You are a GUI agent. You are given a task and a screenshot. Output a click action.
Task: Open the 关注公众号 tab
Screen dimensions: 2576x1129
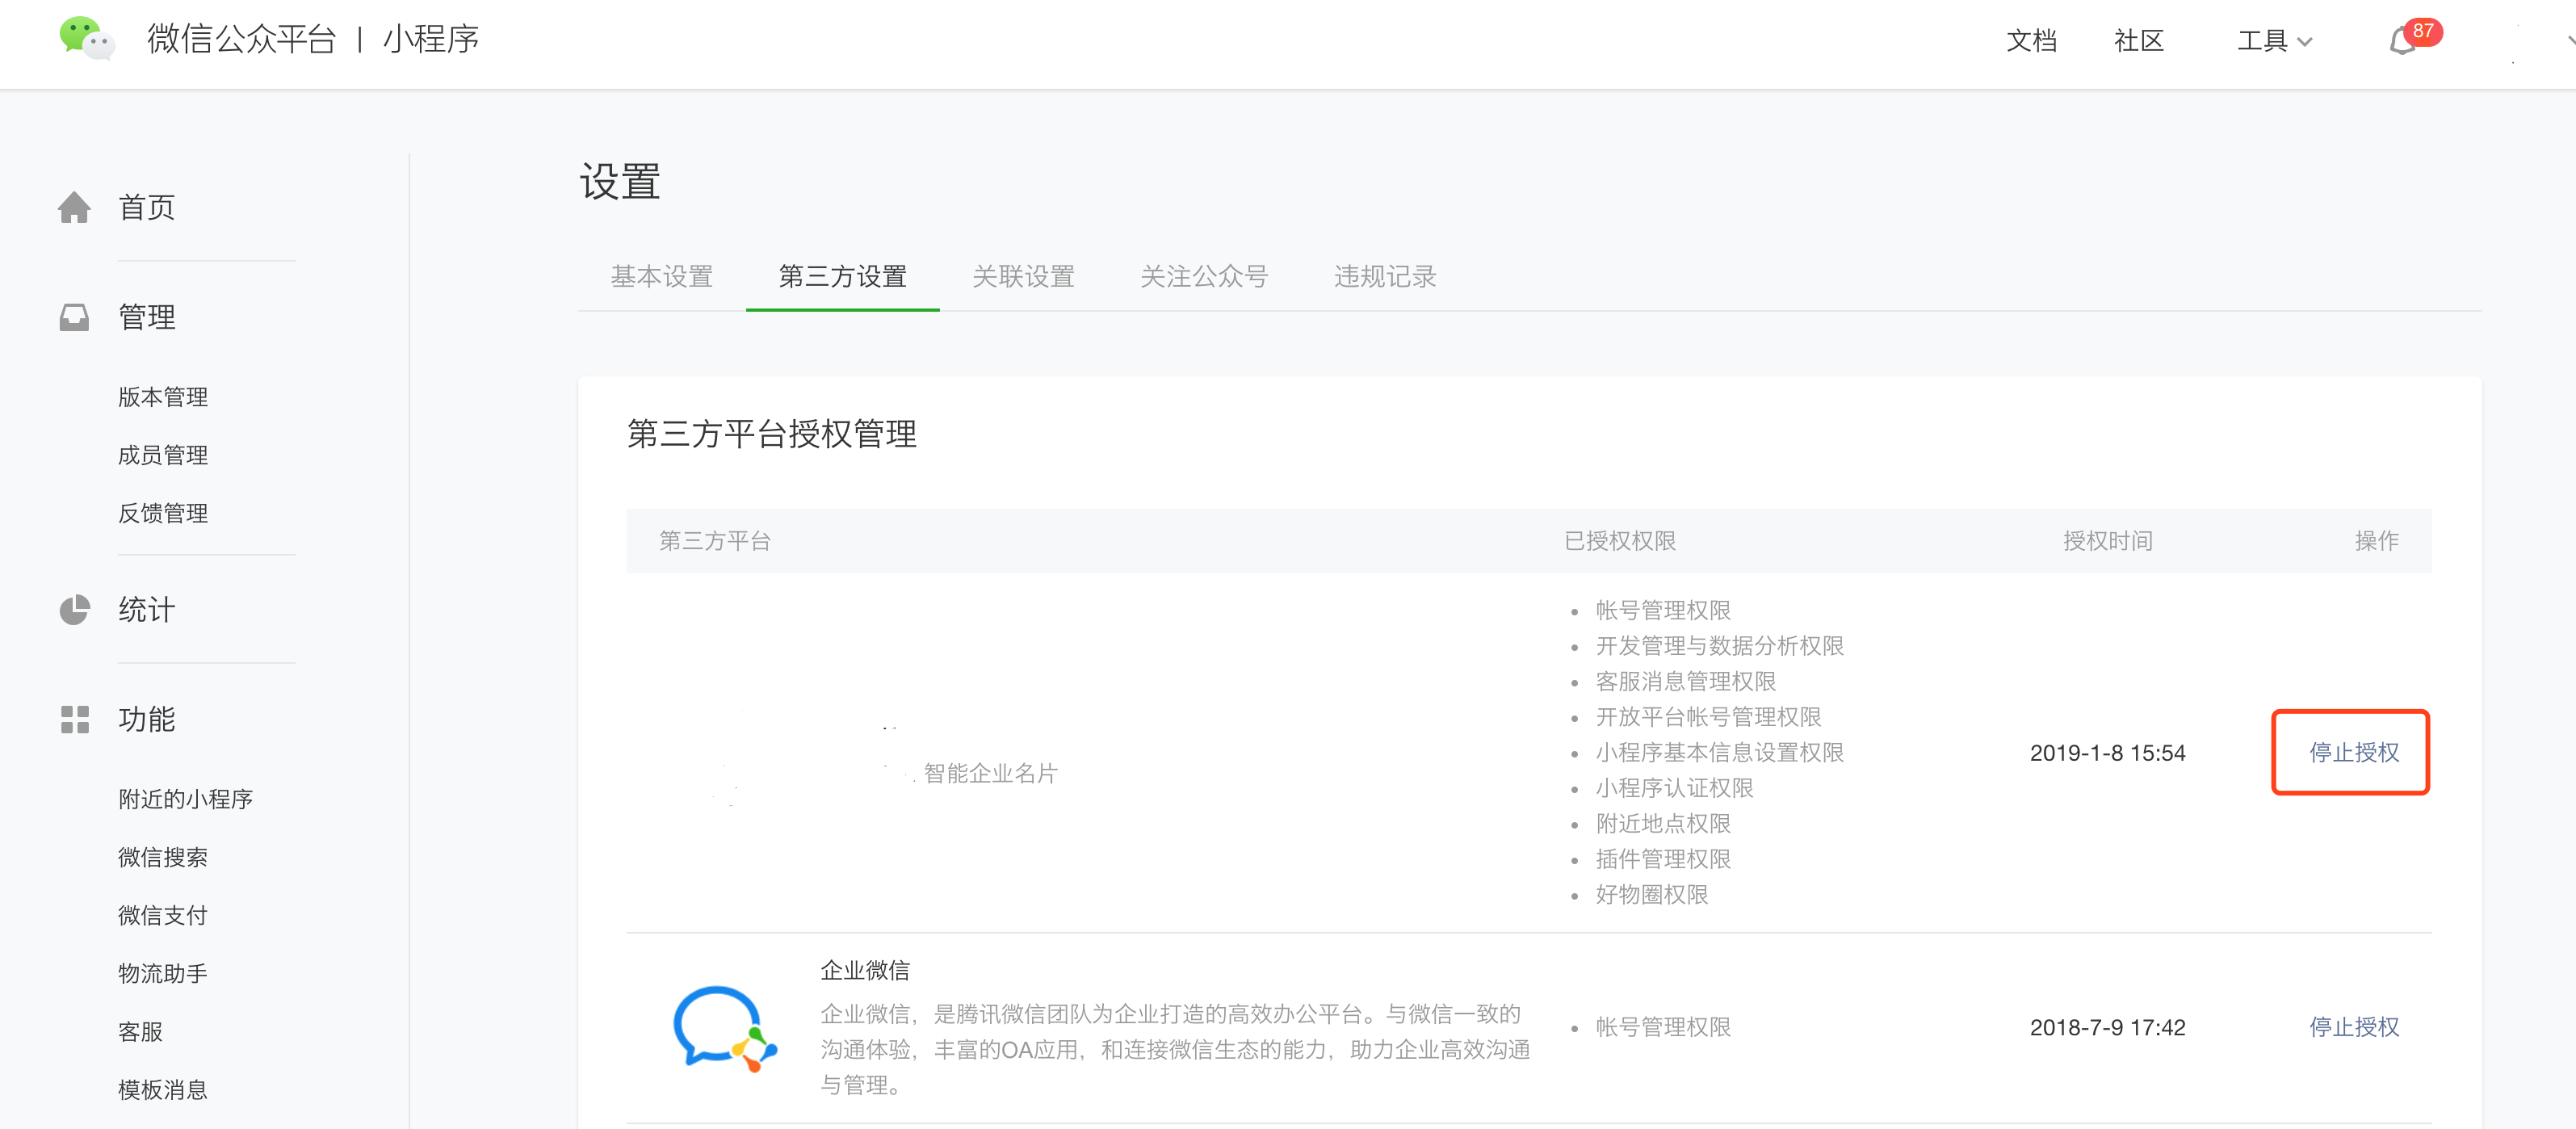click(x=1204, y=276)
